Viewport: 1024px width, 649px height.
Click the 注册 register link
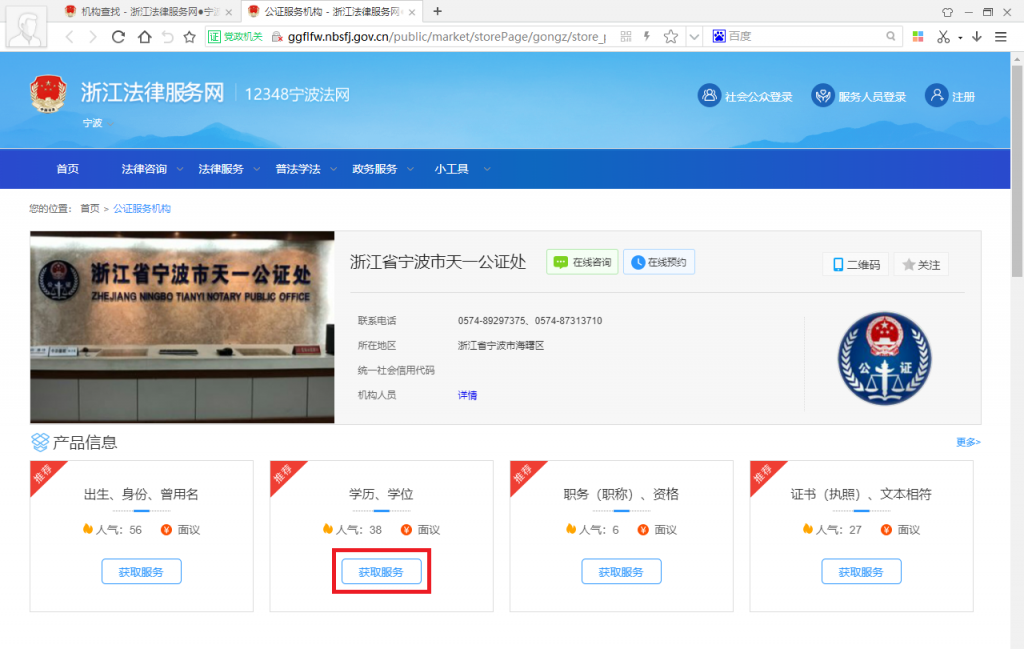950,97
